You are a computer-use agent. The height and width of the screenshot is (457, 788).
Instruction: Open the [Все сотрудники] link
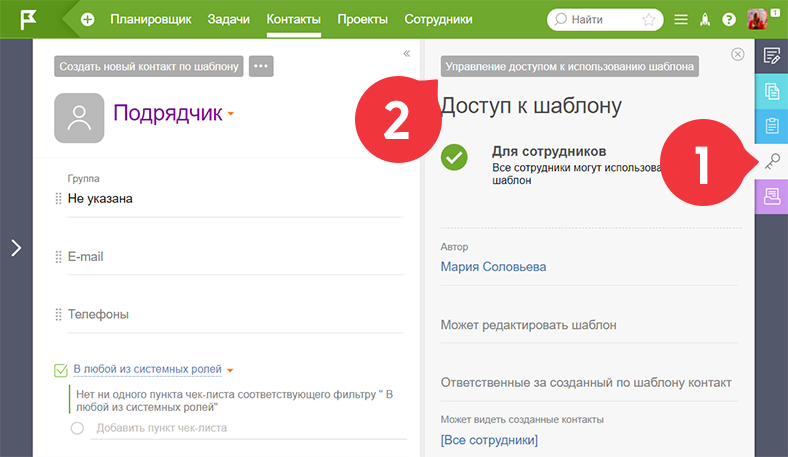[x=489, y=440]
